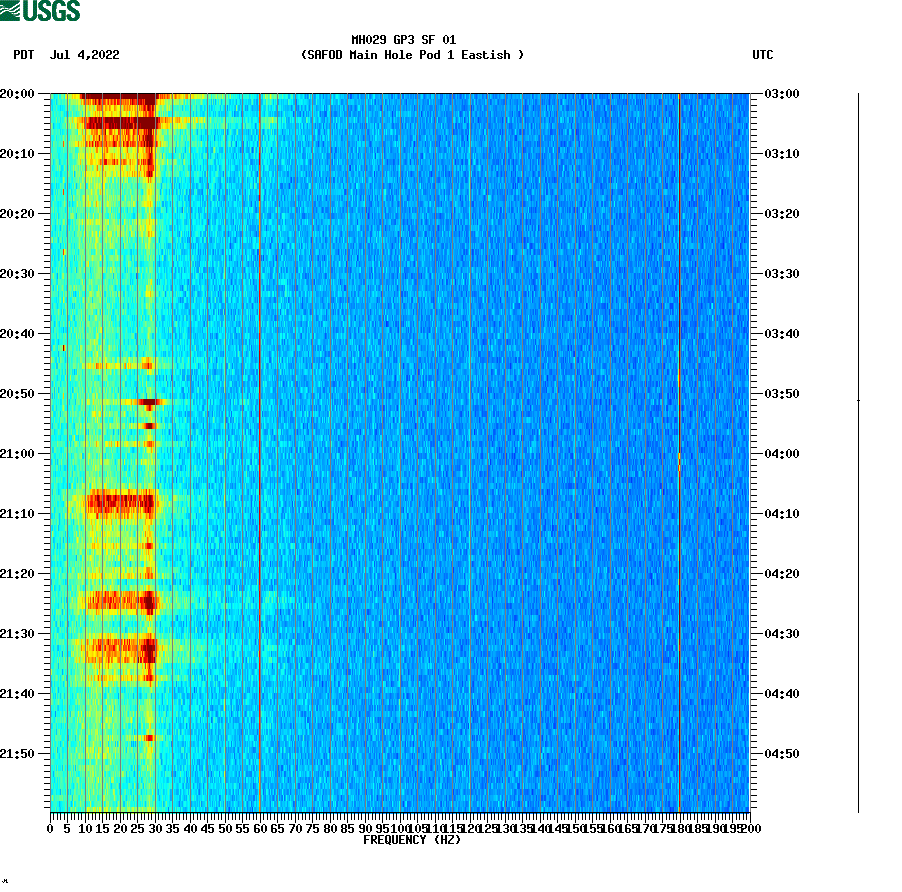The height and width of the screenshot is (892, 902).
Task: Click the FREQUENCY (HZ) axis title
Action: [413, 840]
